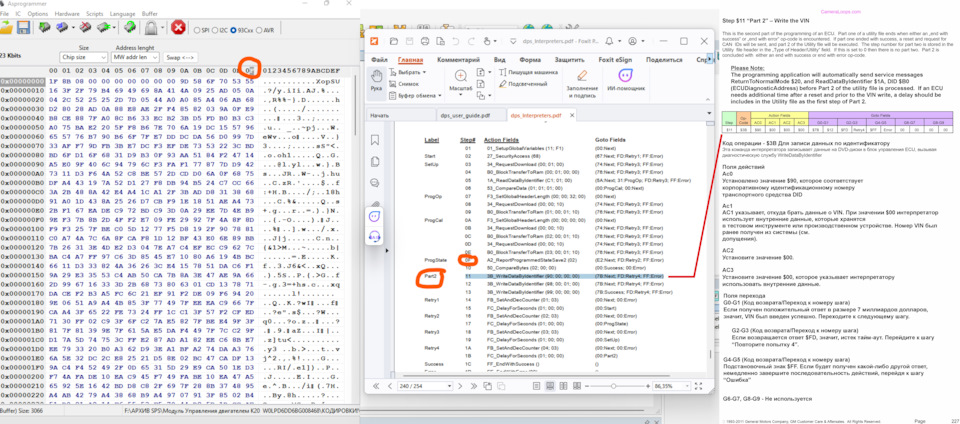The height and width of the screenshot is (424, 960).
Task: Click the Снимок snapshot tool
Action: [x=404, y=84]
